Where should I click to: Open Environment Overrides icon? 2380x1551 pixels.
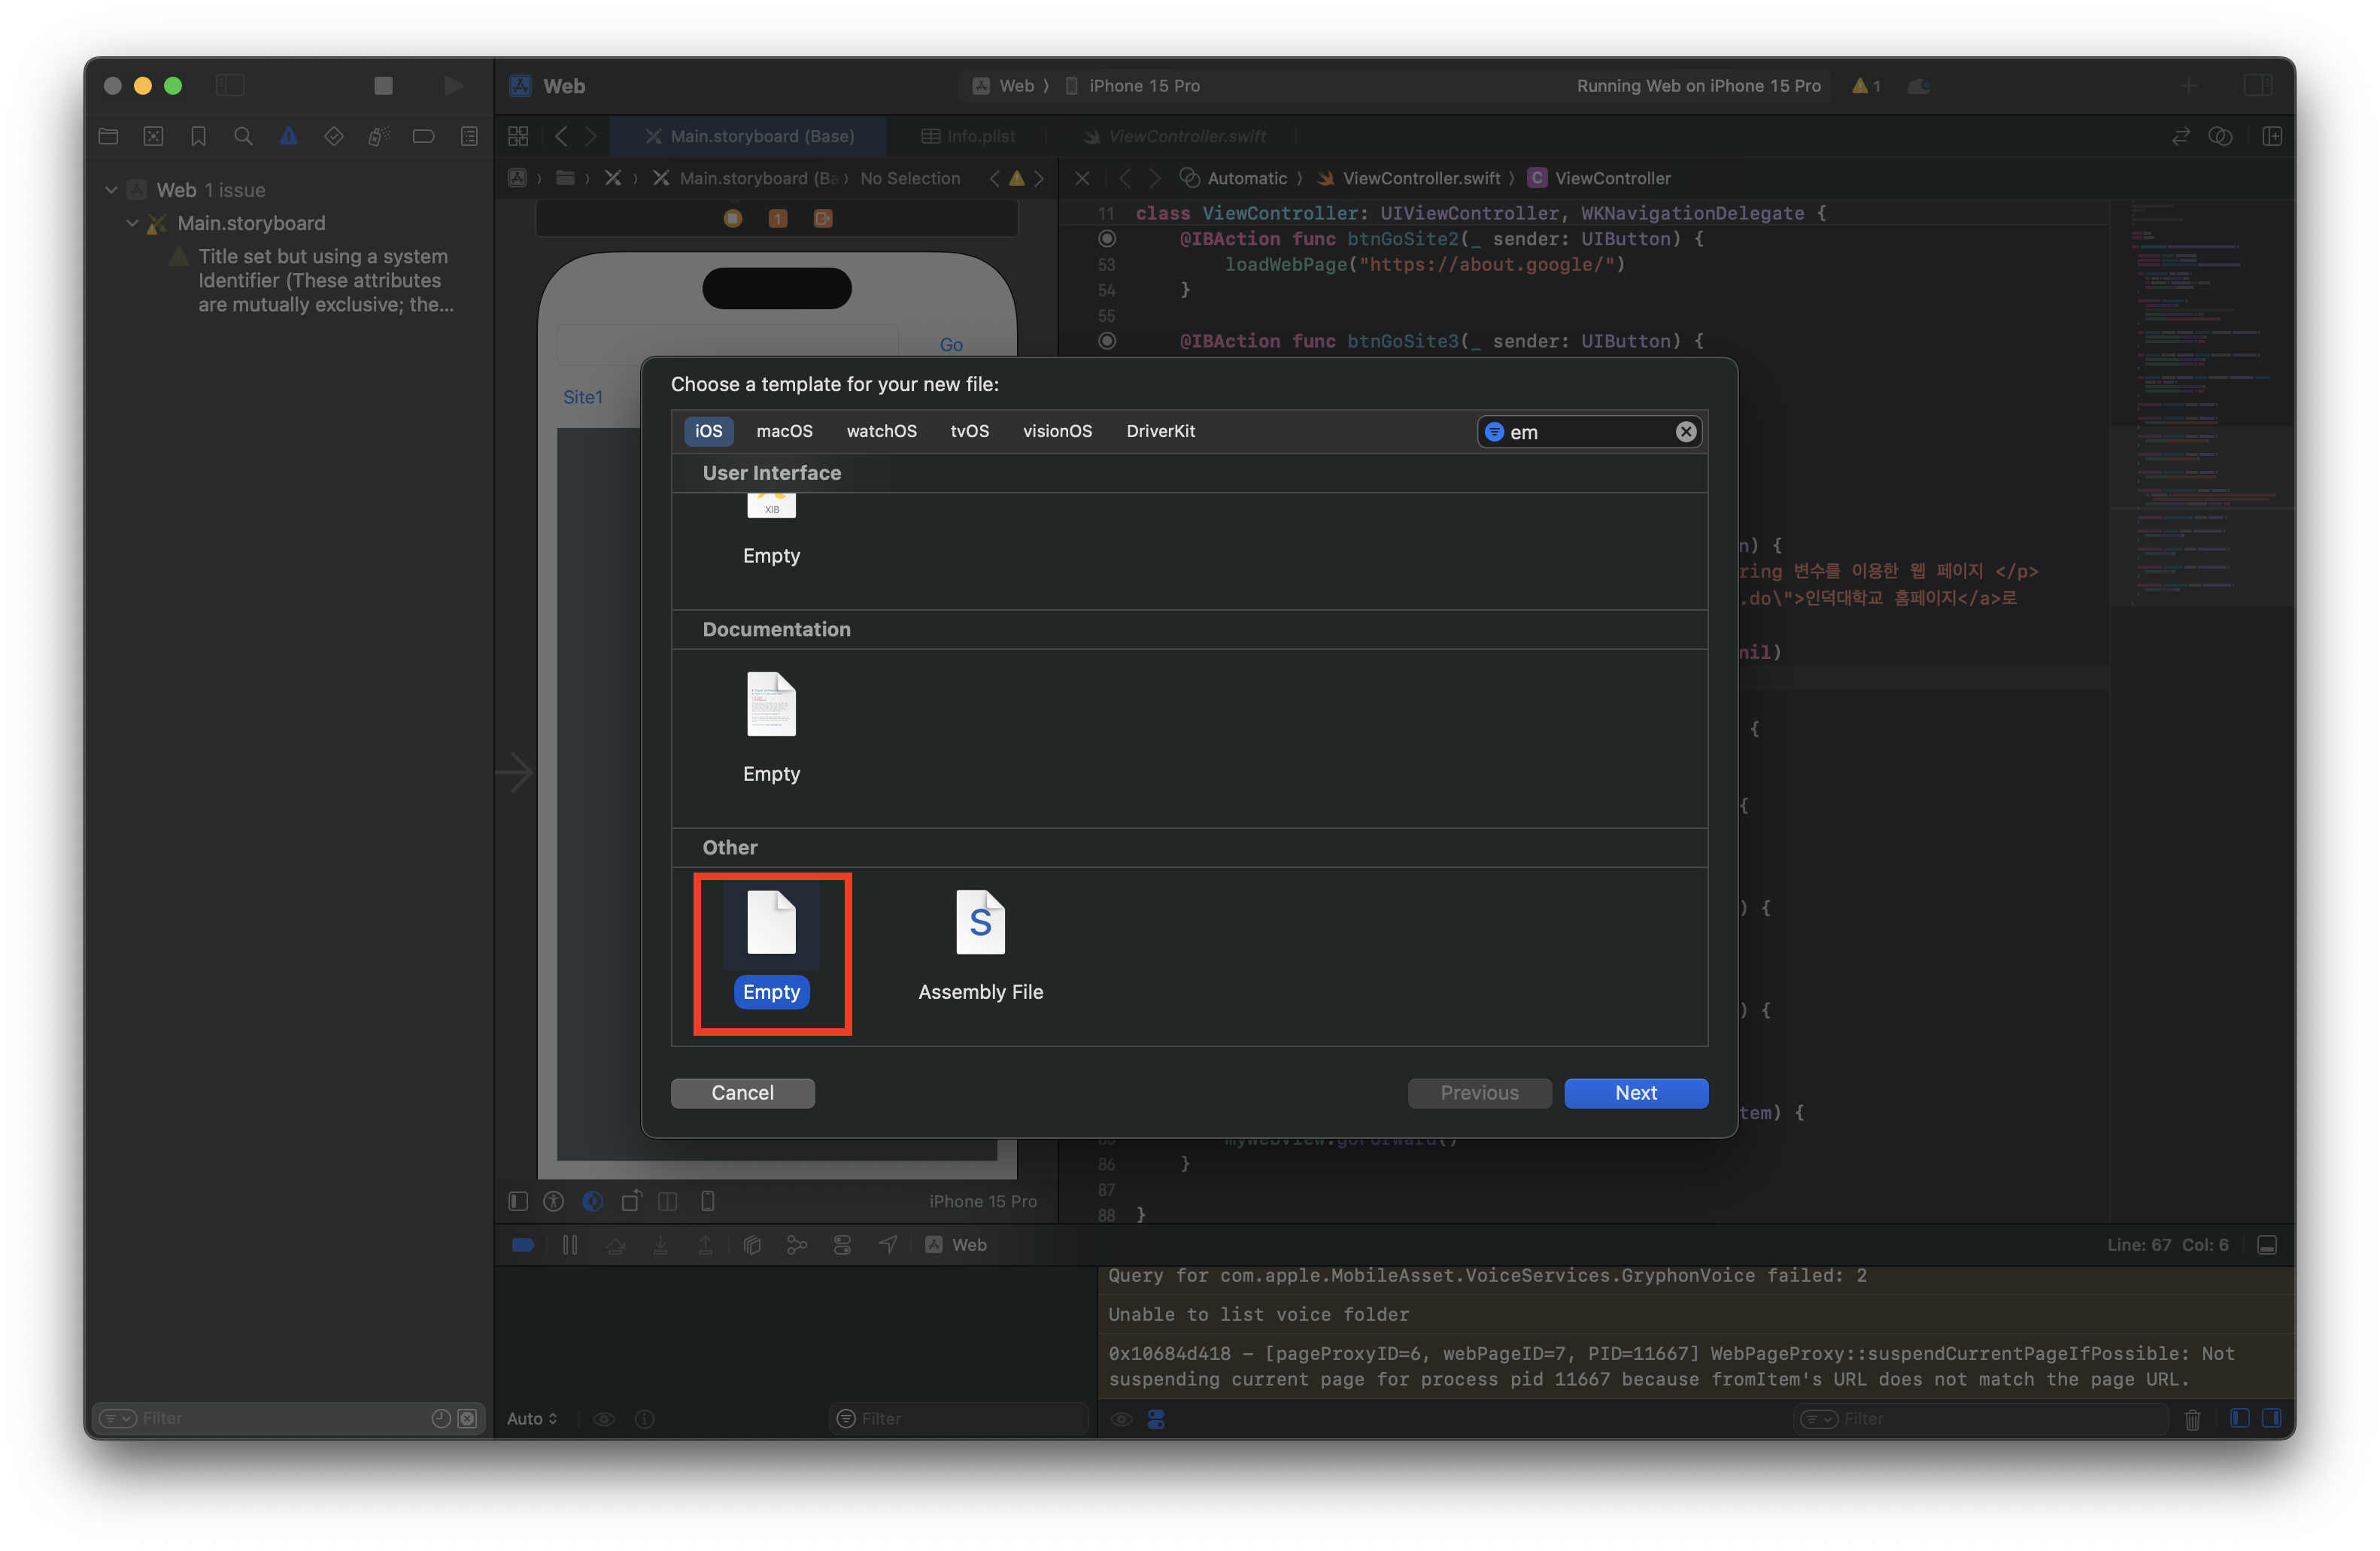tap(842, 1245)
